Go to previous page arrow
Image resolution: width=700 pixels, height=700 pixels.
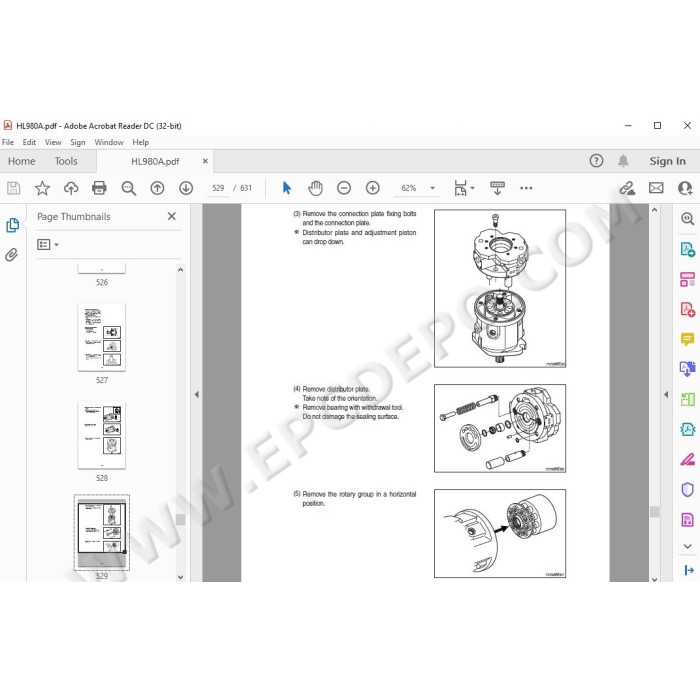coord(157,188)
